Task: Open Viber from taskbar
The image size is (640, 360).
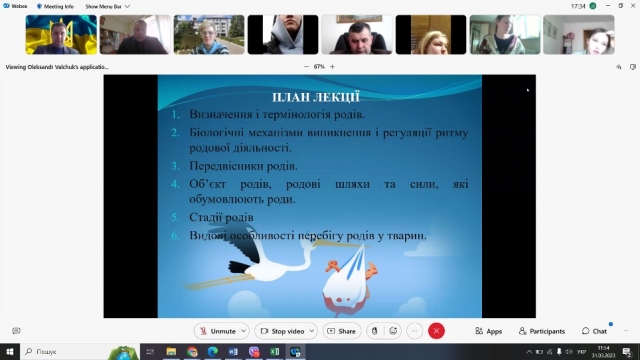Action: pyautogui.click(x=254, y=351)
